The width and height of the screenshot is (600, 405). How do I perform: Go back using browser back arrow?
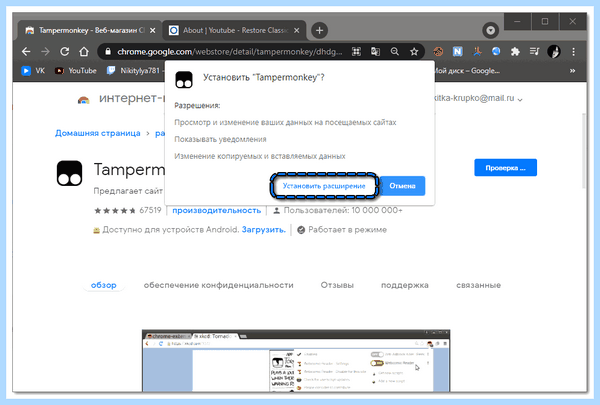26,52
